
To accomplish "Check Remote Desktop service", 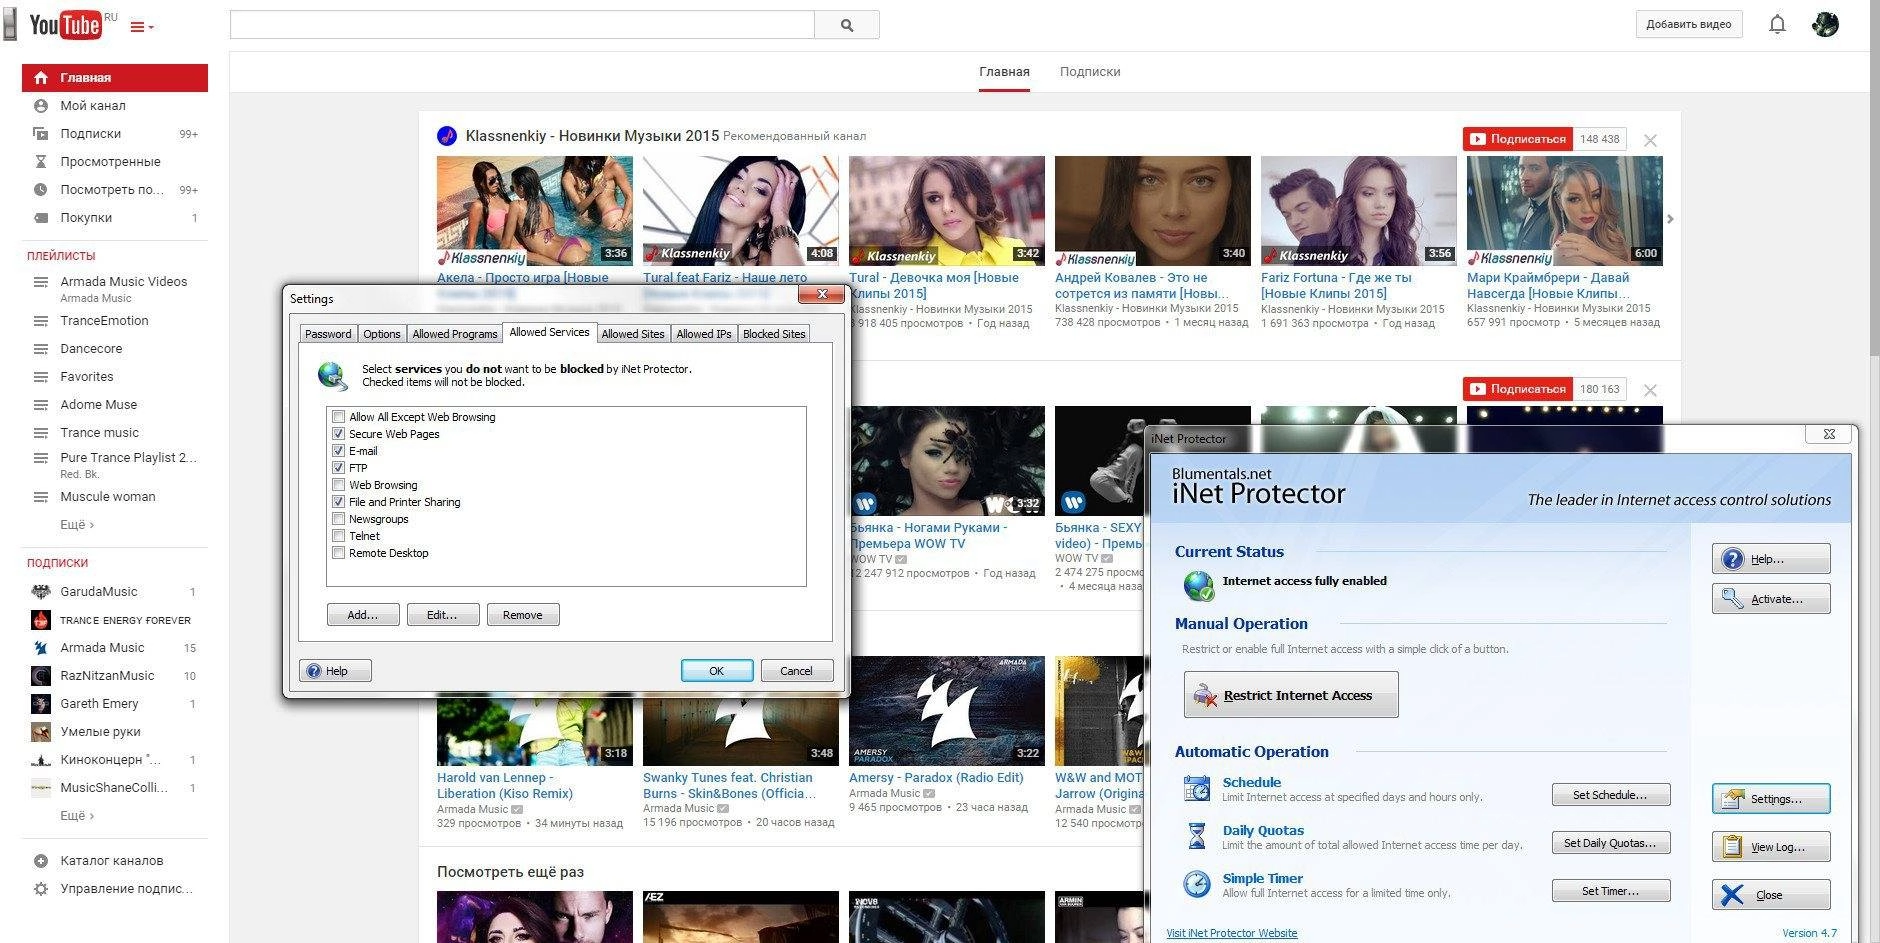I will [x=339, y=553].
